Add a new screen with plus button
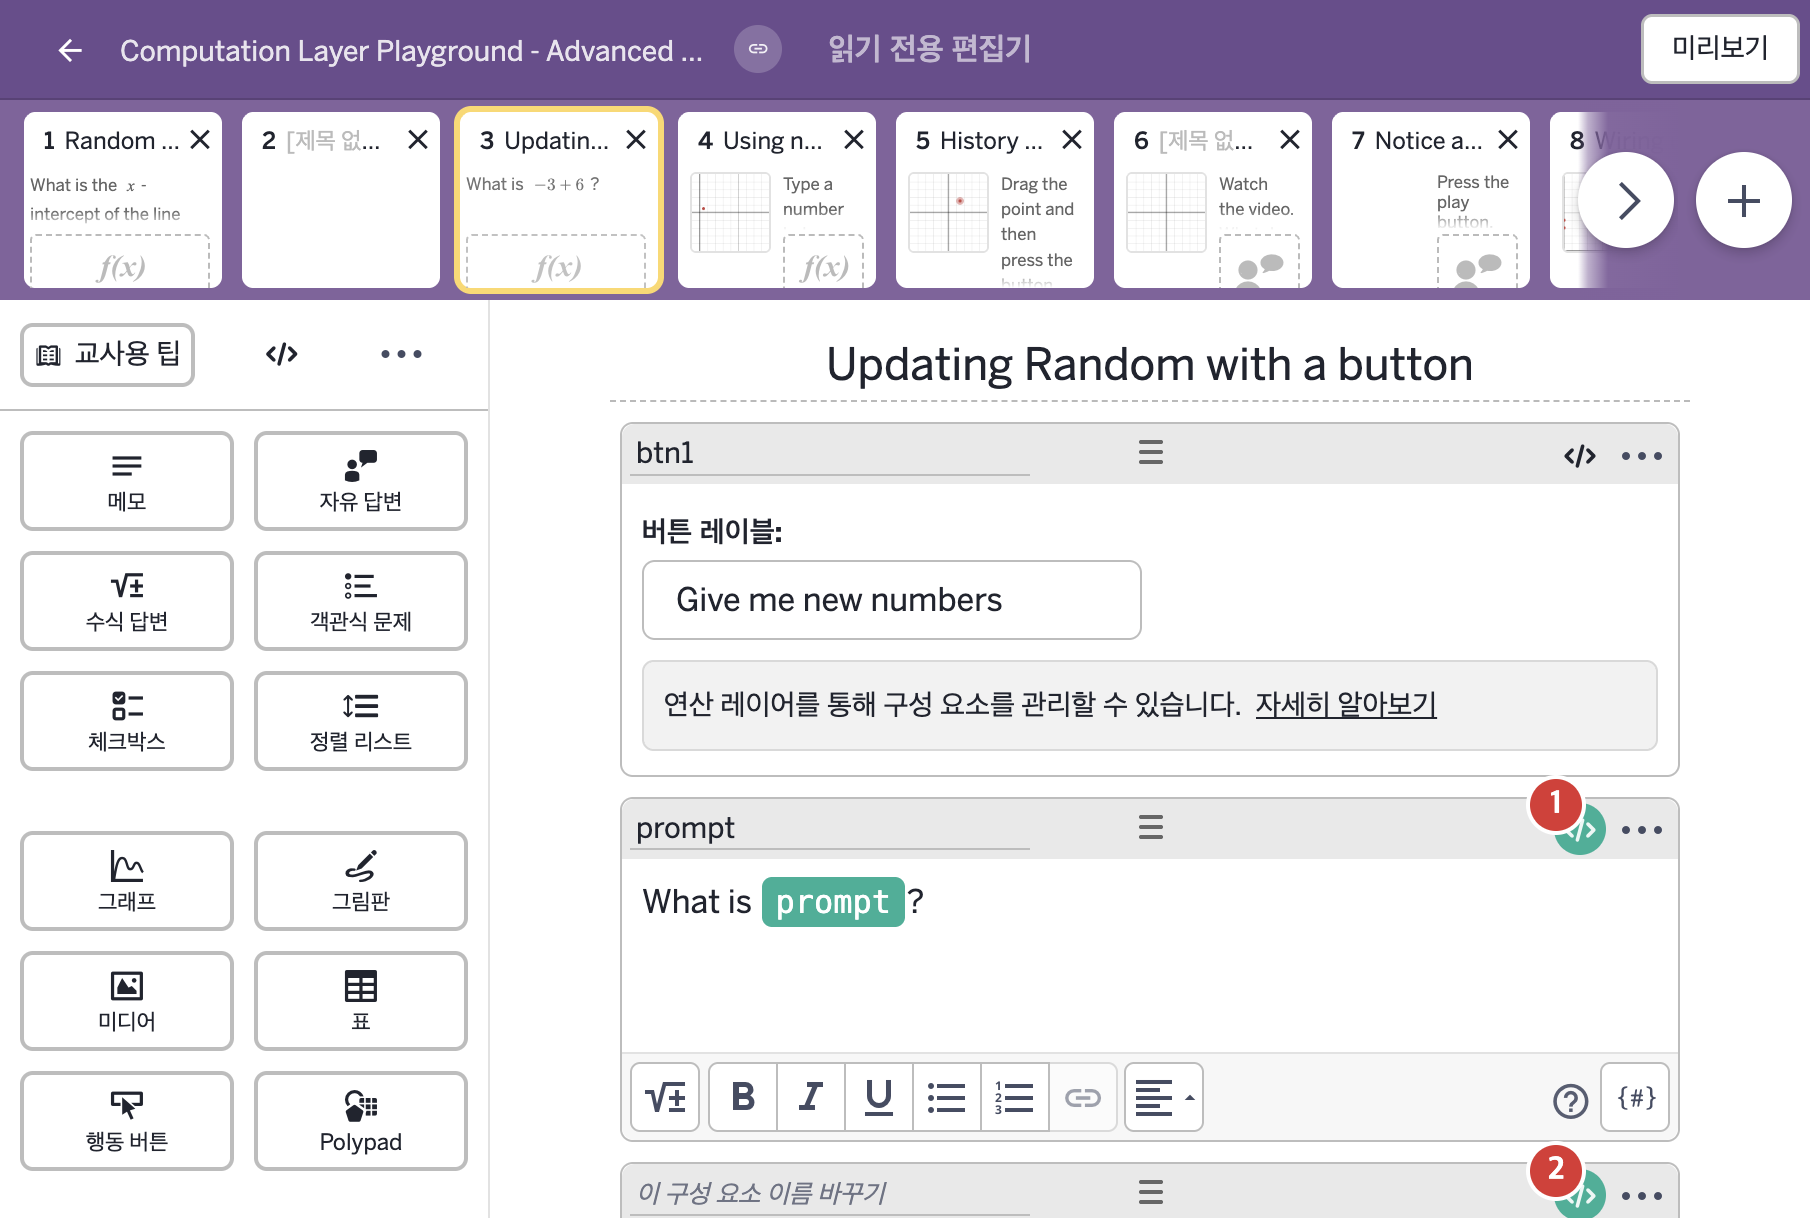This screenshot has width=1810, height=1218. [x=1744, y=200]
